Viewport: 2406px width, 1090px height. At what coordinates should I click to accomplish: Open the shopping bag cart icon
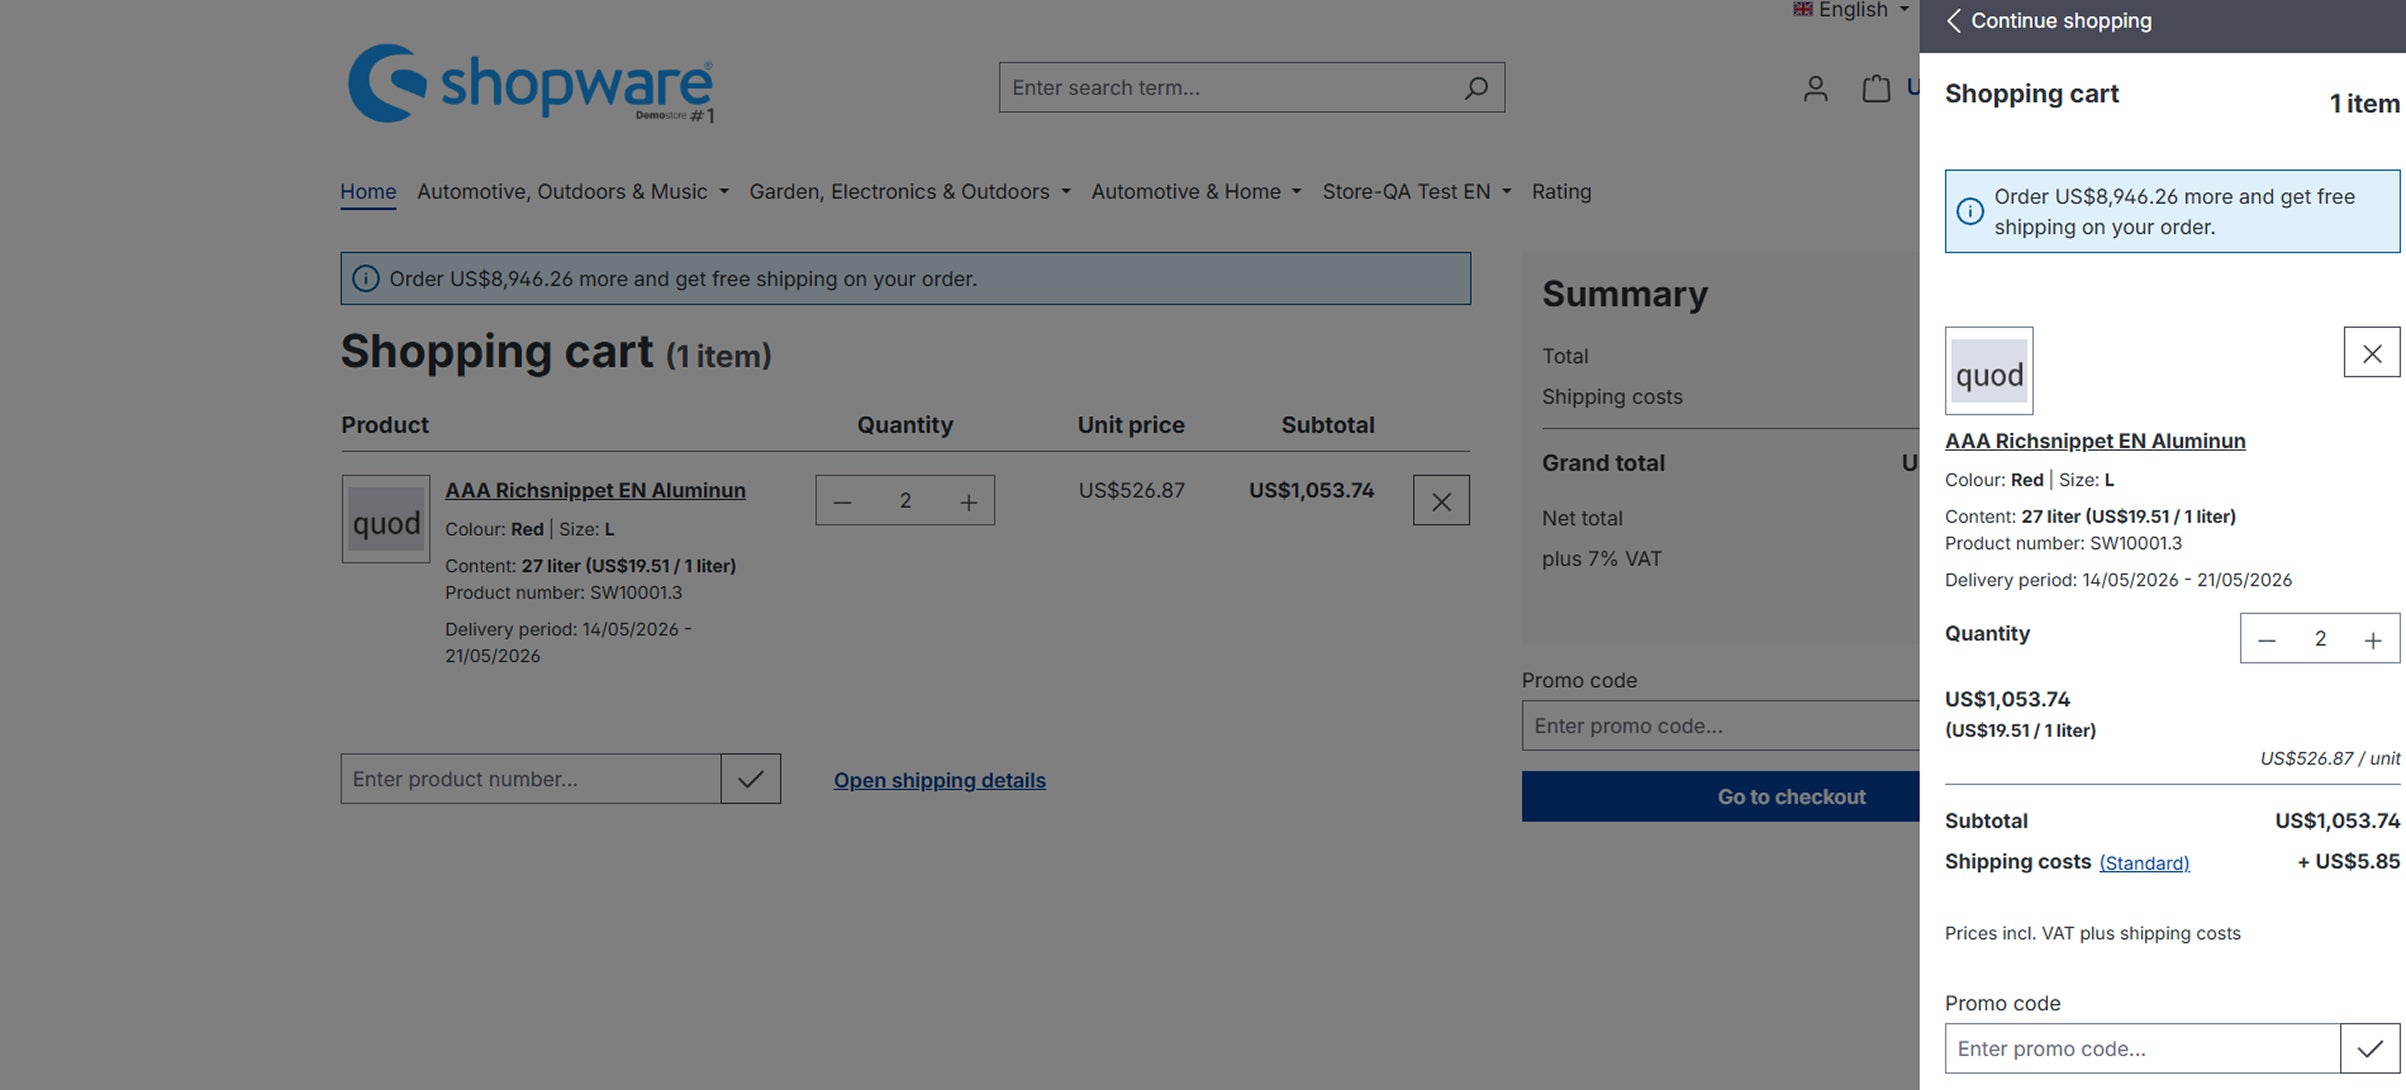1876,88
